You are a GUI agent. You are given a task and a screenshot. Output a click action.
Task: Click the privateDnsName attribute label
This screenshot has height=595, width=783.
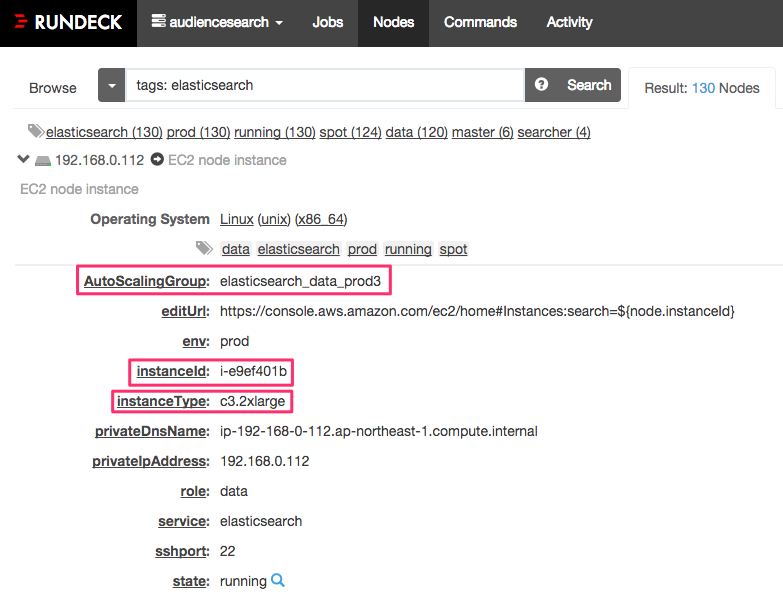pyautogui.click(x=152, y=431)
